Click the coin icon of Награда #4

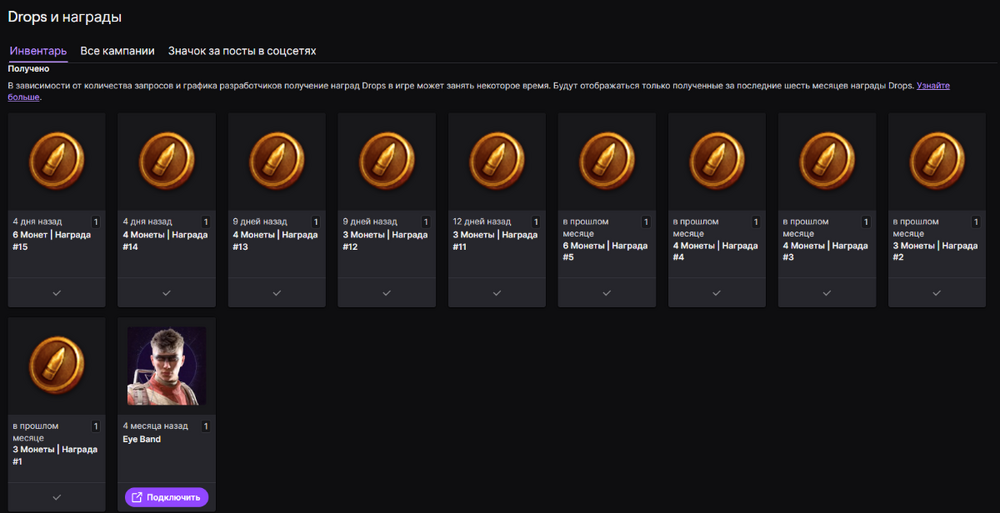coord(717,161)
